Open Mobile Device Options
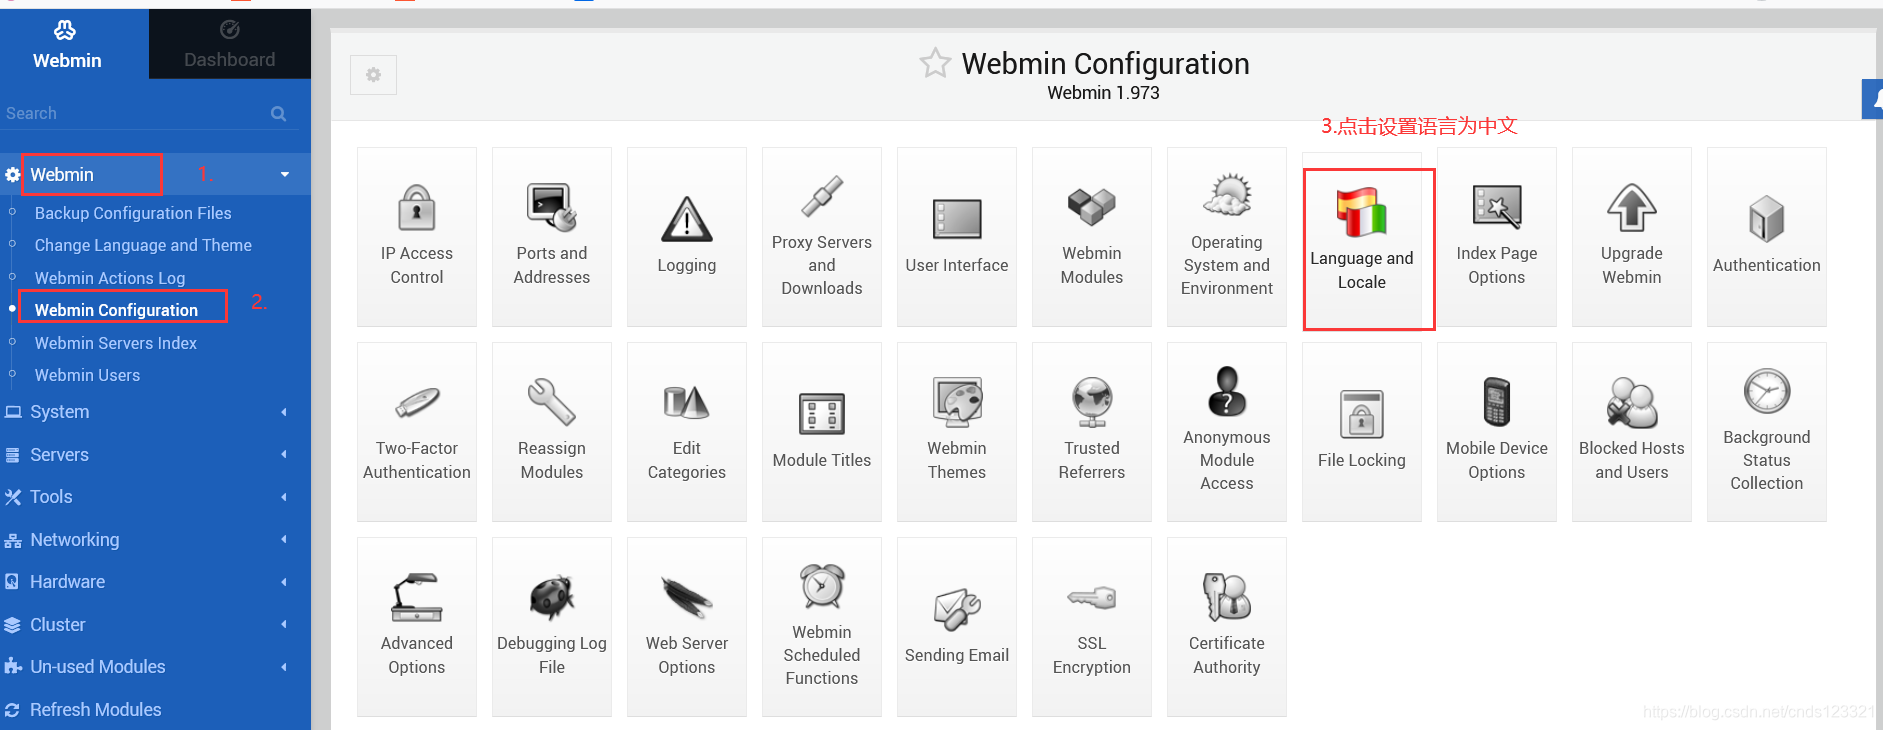This screenshot has width=1883, height=730. coord(1497,432)
